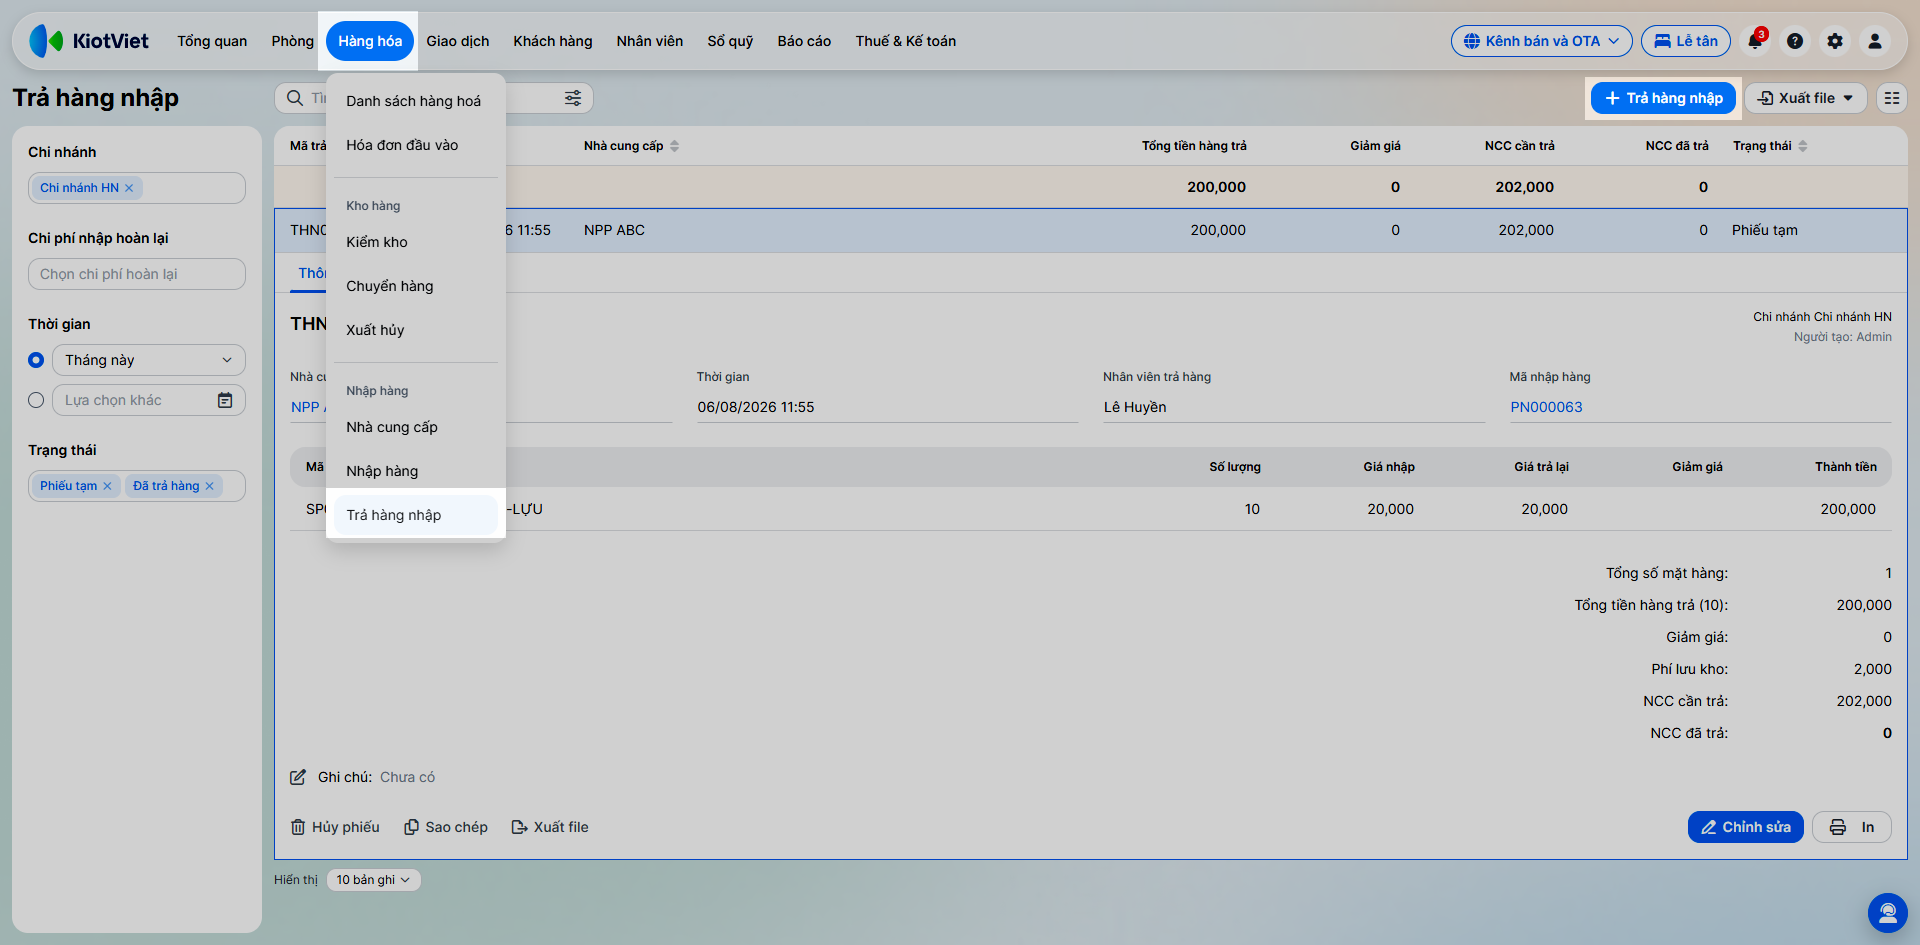This screenshot has width=1920, height=945.
Task: Open Hàng hóa menu
Action: (x=370, y=41)
